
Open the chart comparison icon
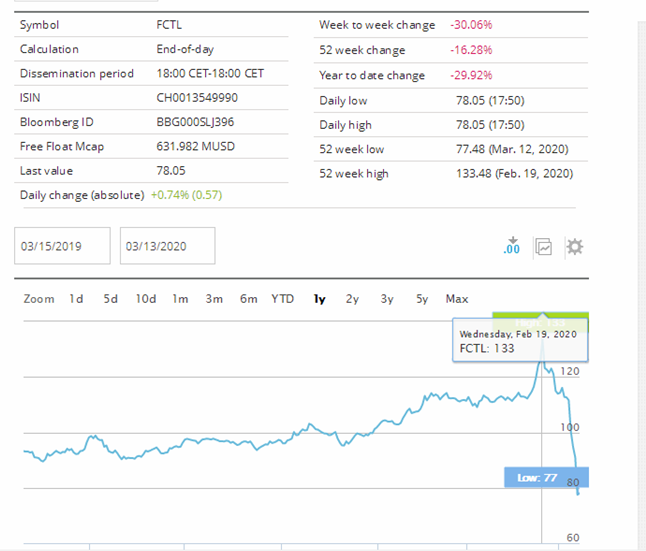(544, 246)
